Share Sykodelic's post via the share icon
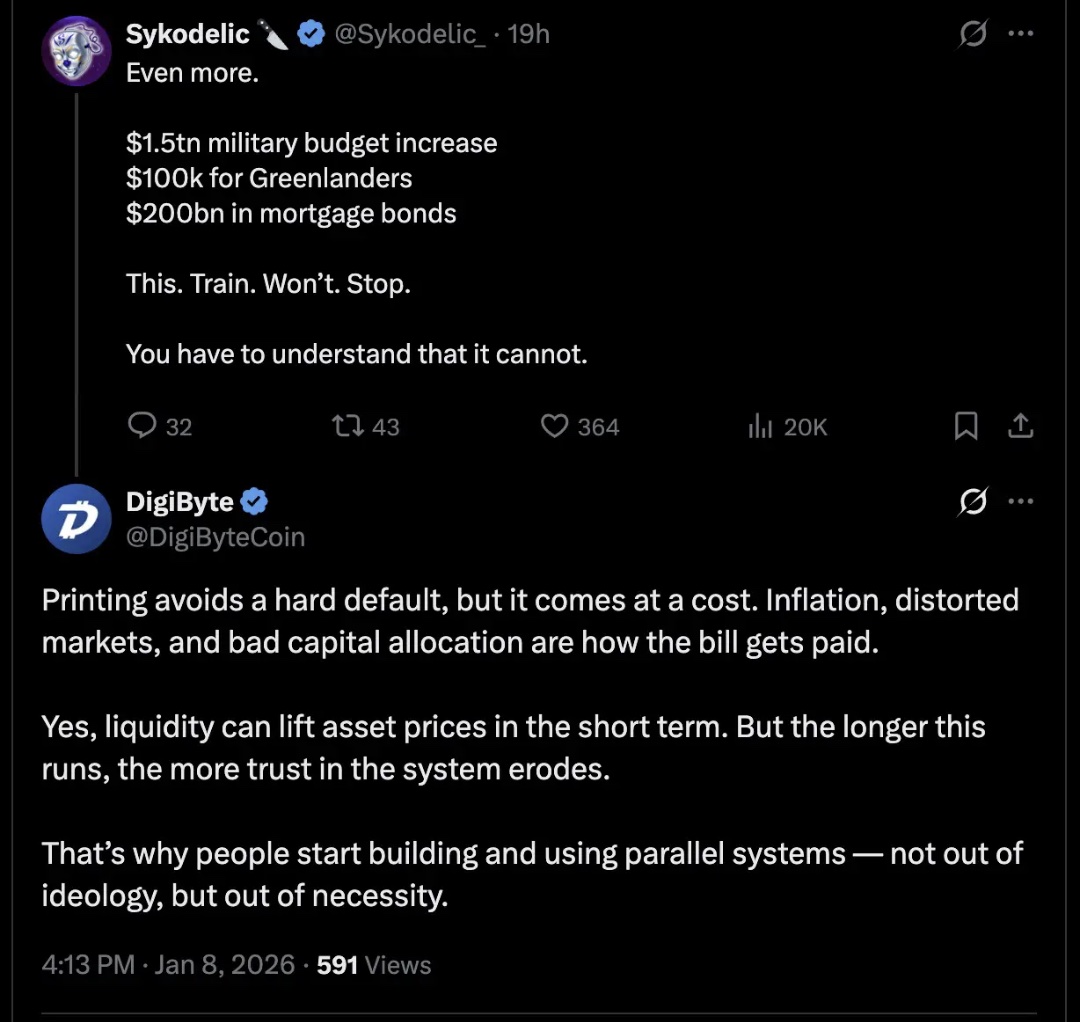 coord(1020,427)
